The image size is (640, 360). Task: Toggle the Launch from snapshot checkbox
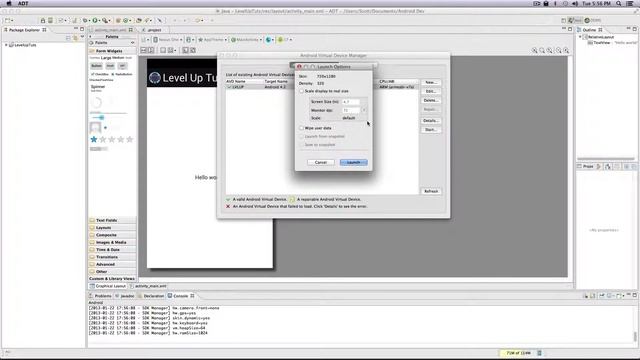[302, 136]
